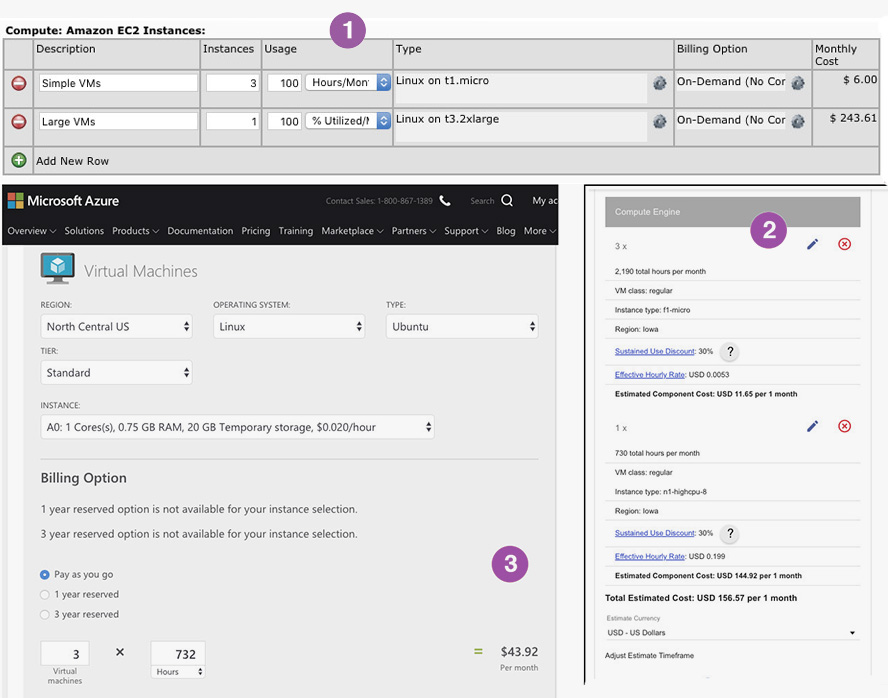This screenshot has width=888, height=698.
Task: Click the My account link in Azure header
Action: click(x=545, y=200)
